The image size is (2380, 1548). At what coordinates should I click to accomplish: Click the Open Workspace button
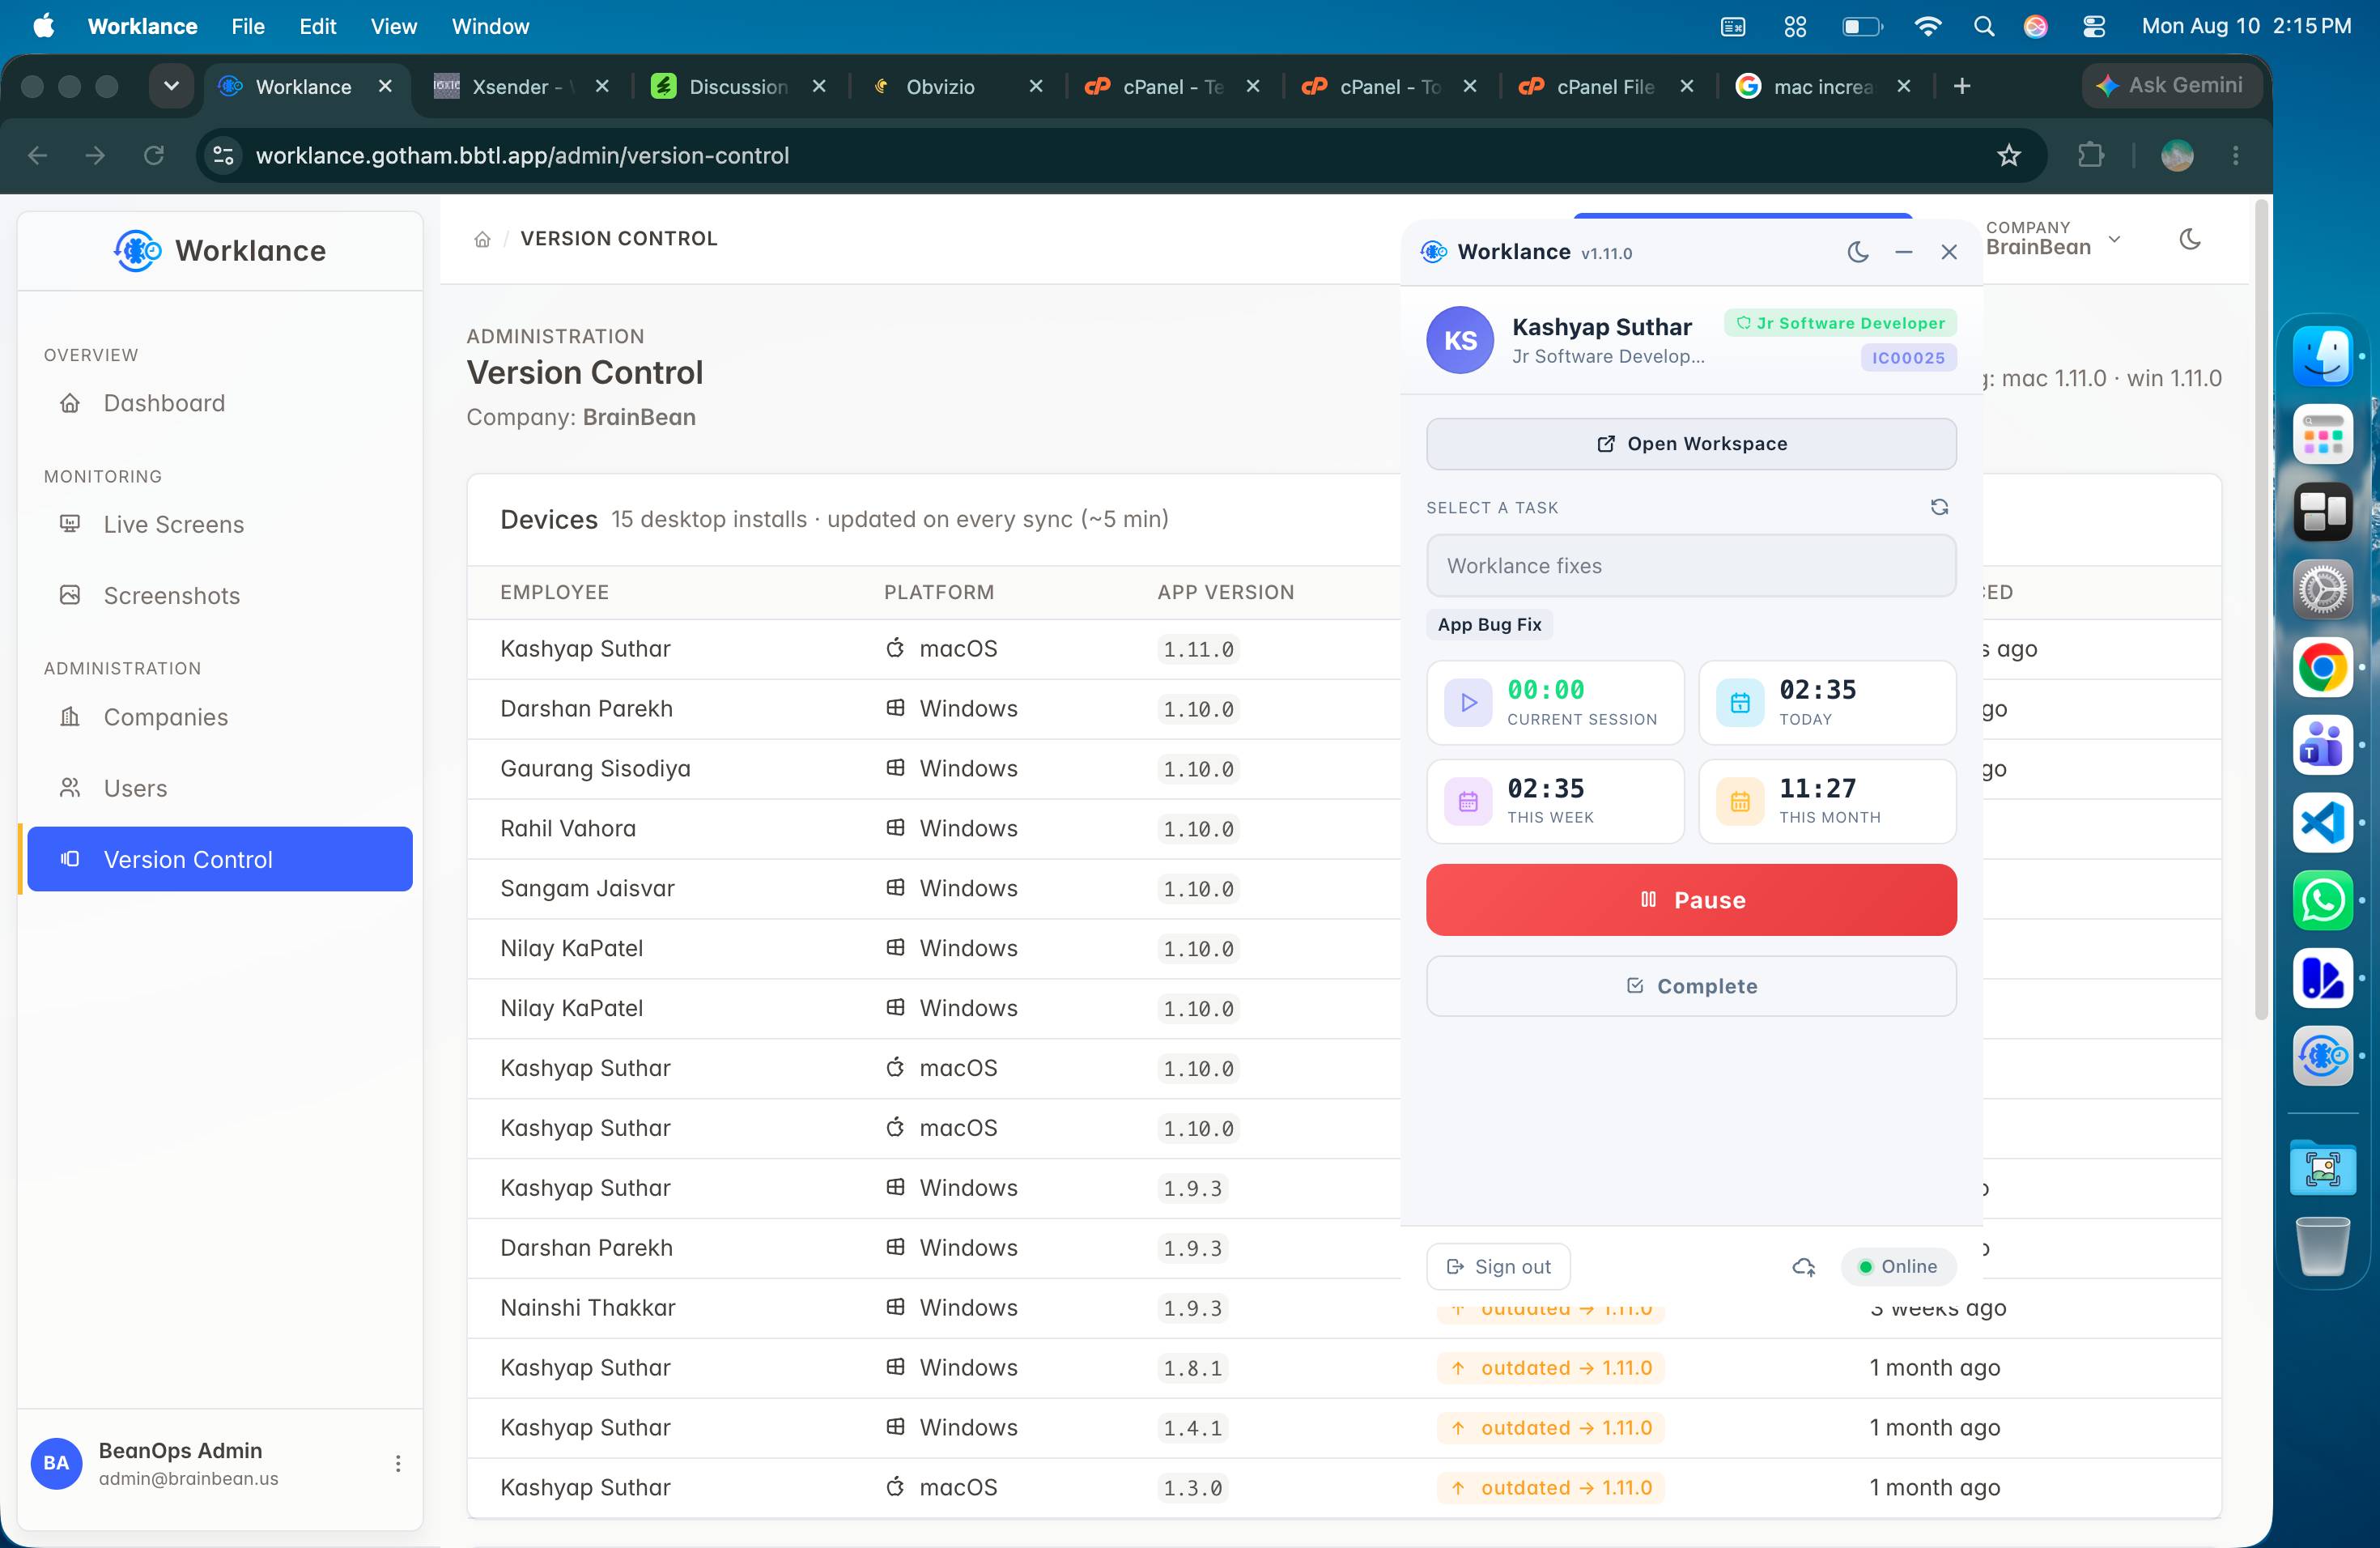click(x=1690, y=444)
